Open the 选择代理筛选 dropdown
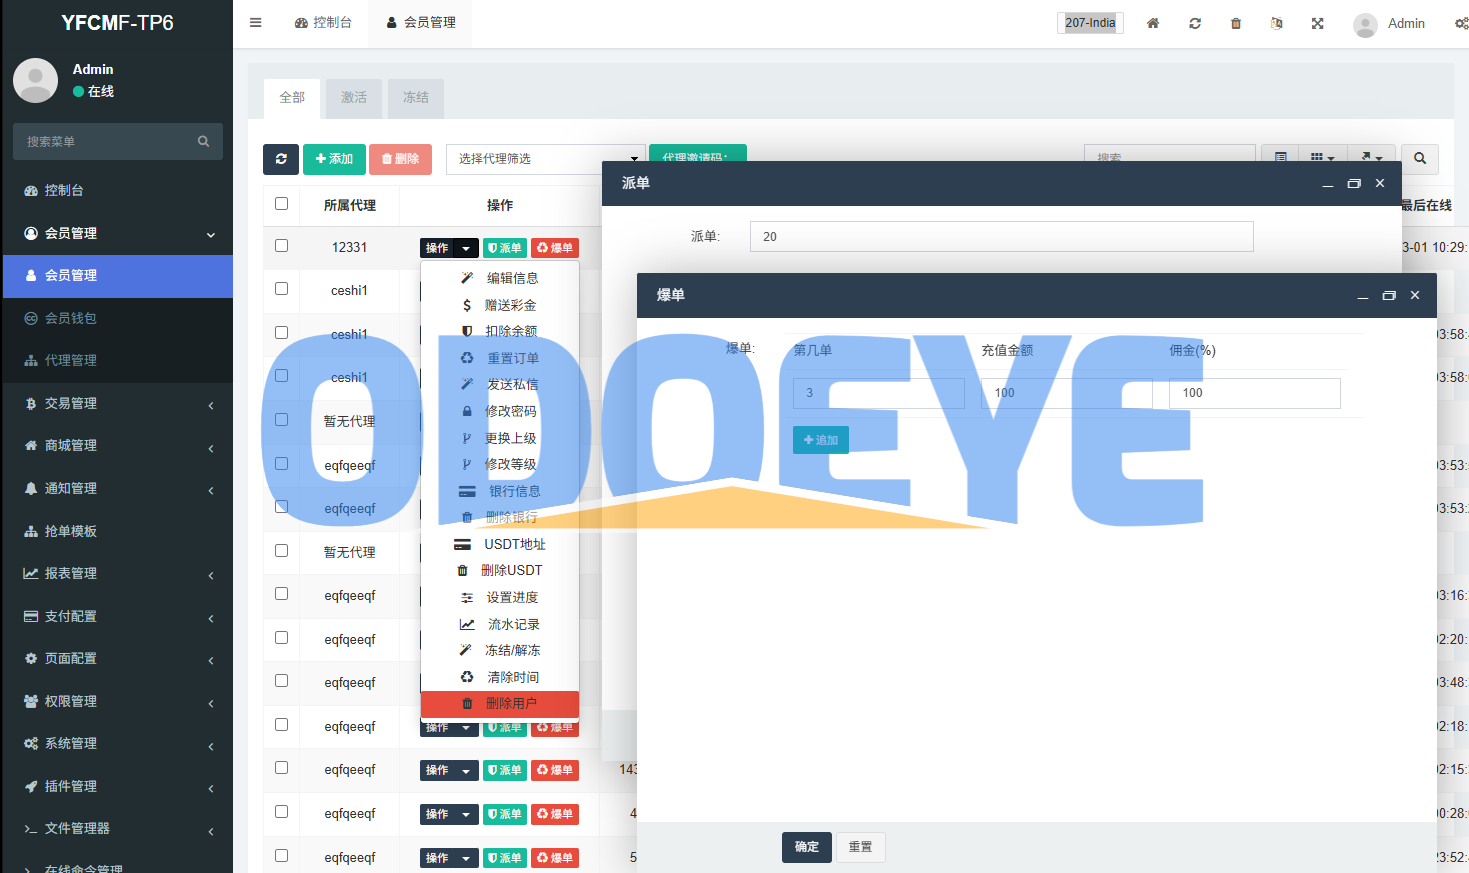The height and width of the screenshot is (873, 1469). (545, 159)
